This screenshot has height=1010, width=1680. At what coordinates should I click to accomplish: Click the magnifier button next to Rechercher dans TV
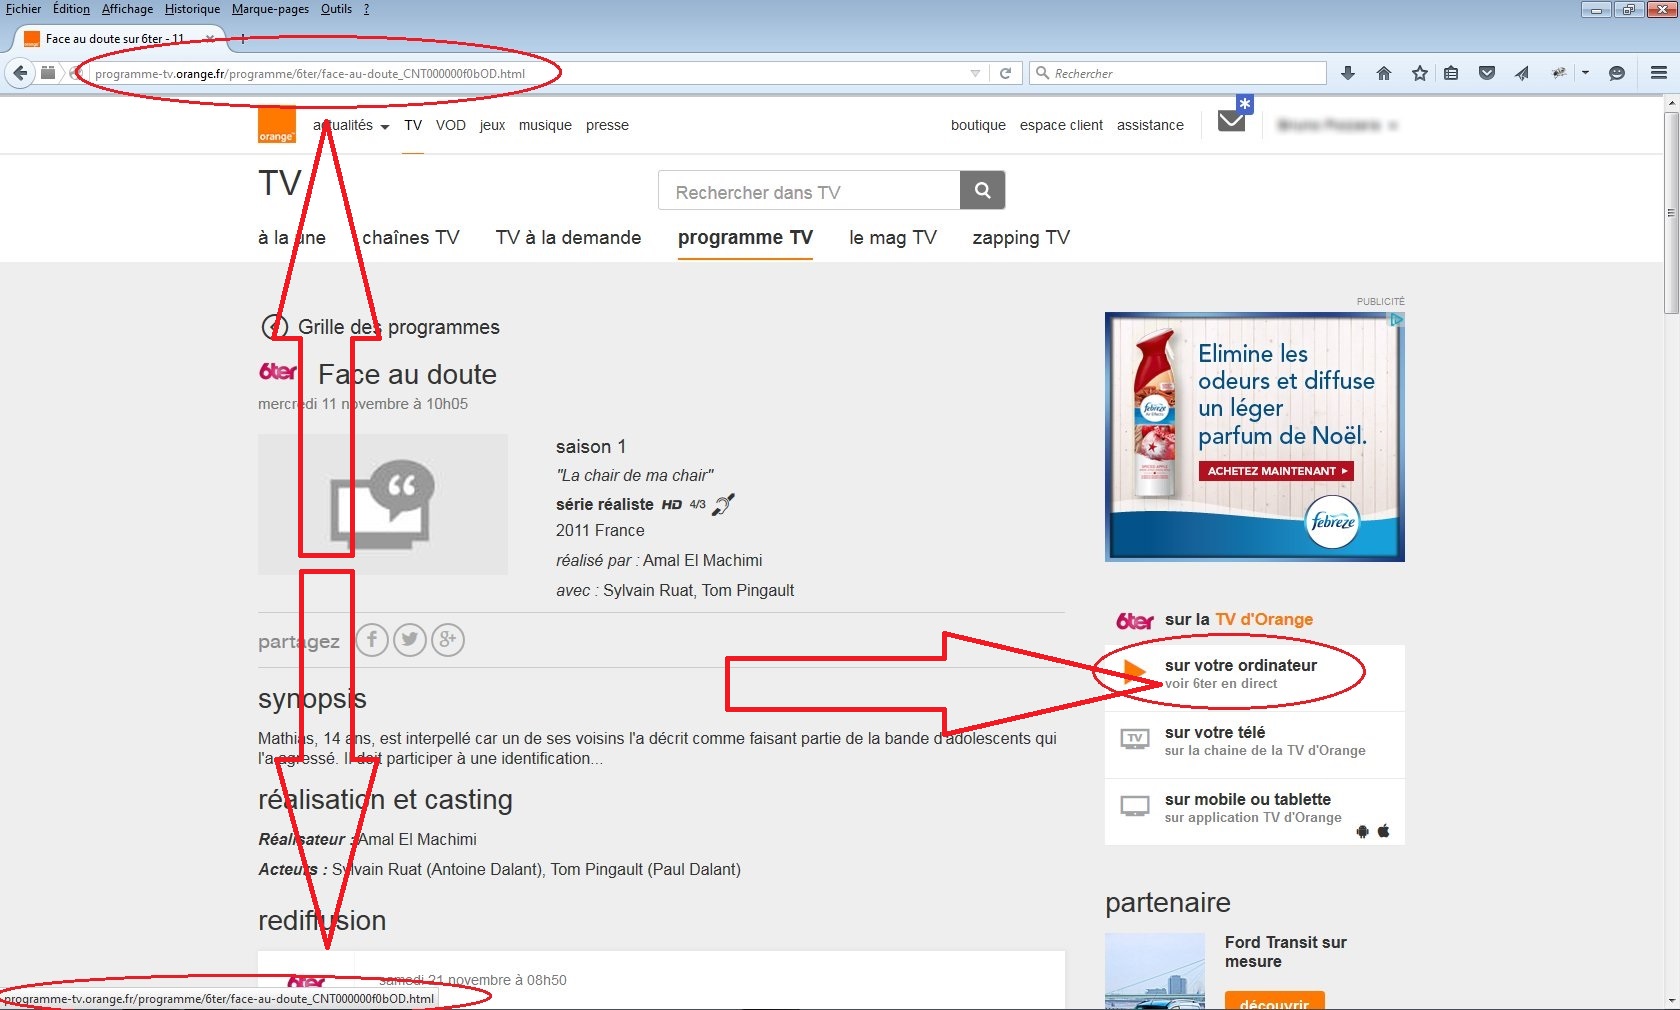(x=982, y=190)
